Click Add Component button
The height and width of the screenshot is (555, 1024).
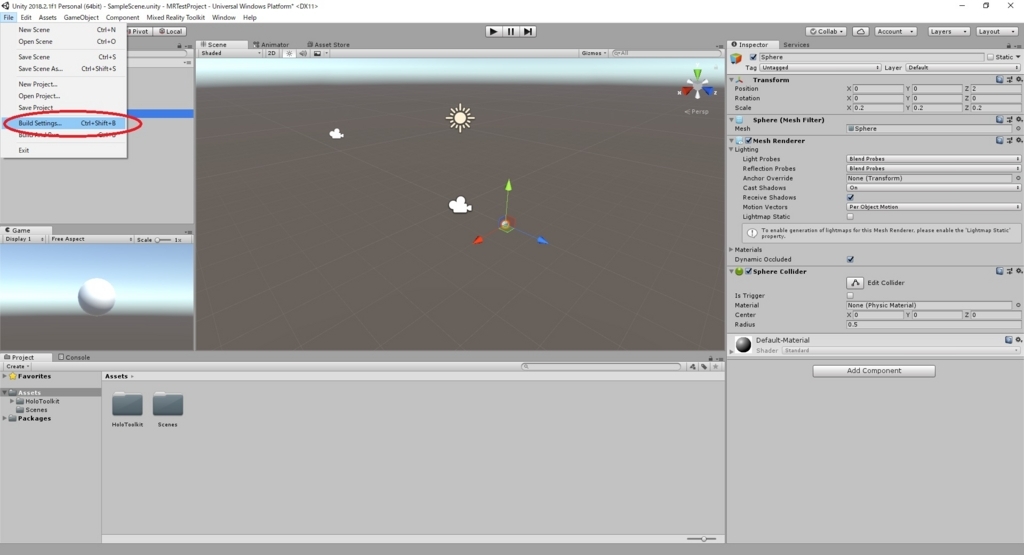pos(874,371)
